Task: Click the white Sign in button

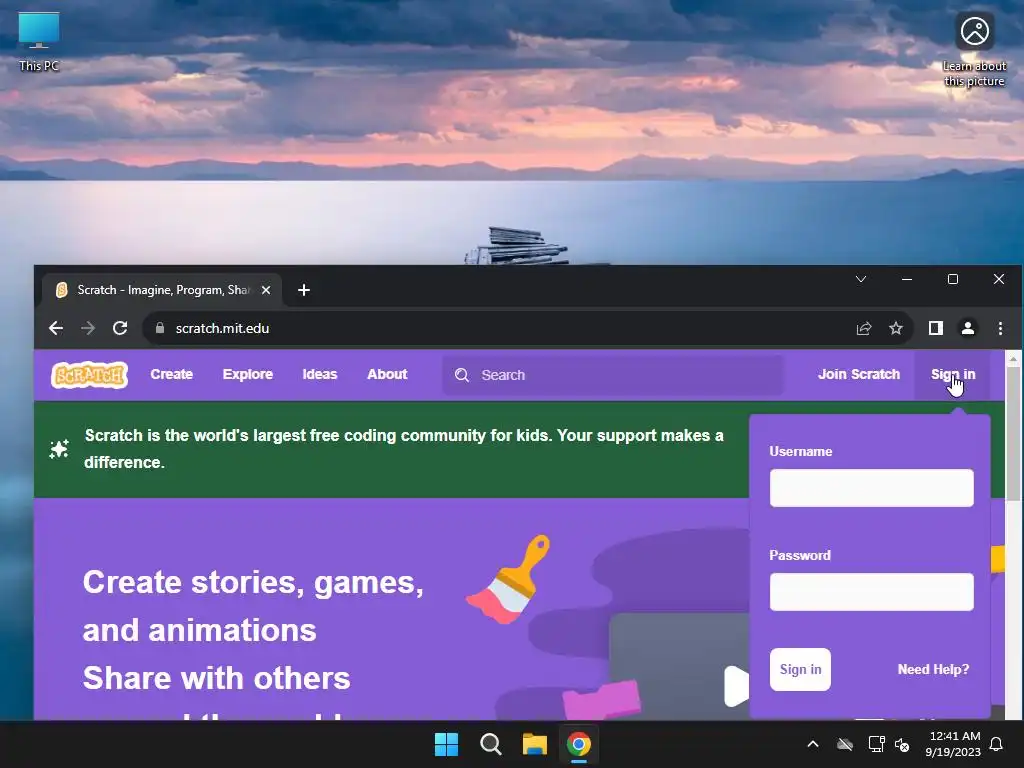Action: [800, 669]
